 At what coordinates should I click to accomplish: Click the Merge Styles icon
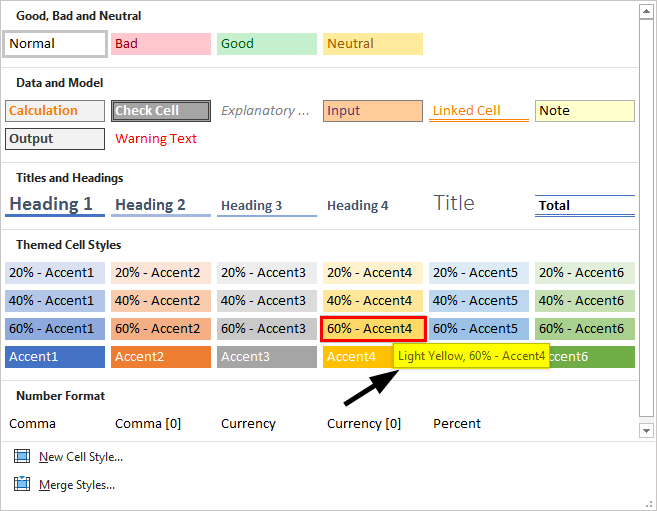click(22, 484)
